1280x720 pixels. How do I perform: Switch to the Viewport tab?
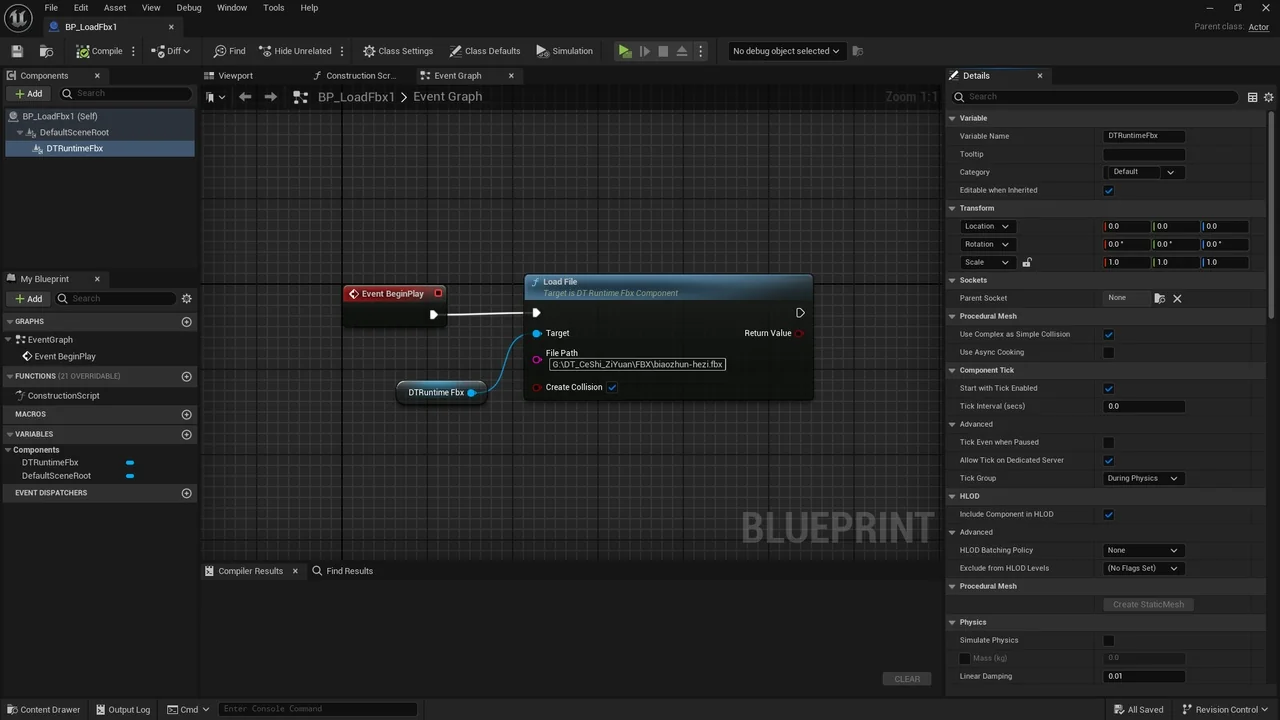click(x=236, y=76)
